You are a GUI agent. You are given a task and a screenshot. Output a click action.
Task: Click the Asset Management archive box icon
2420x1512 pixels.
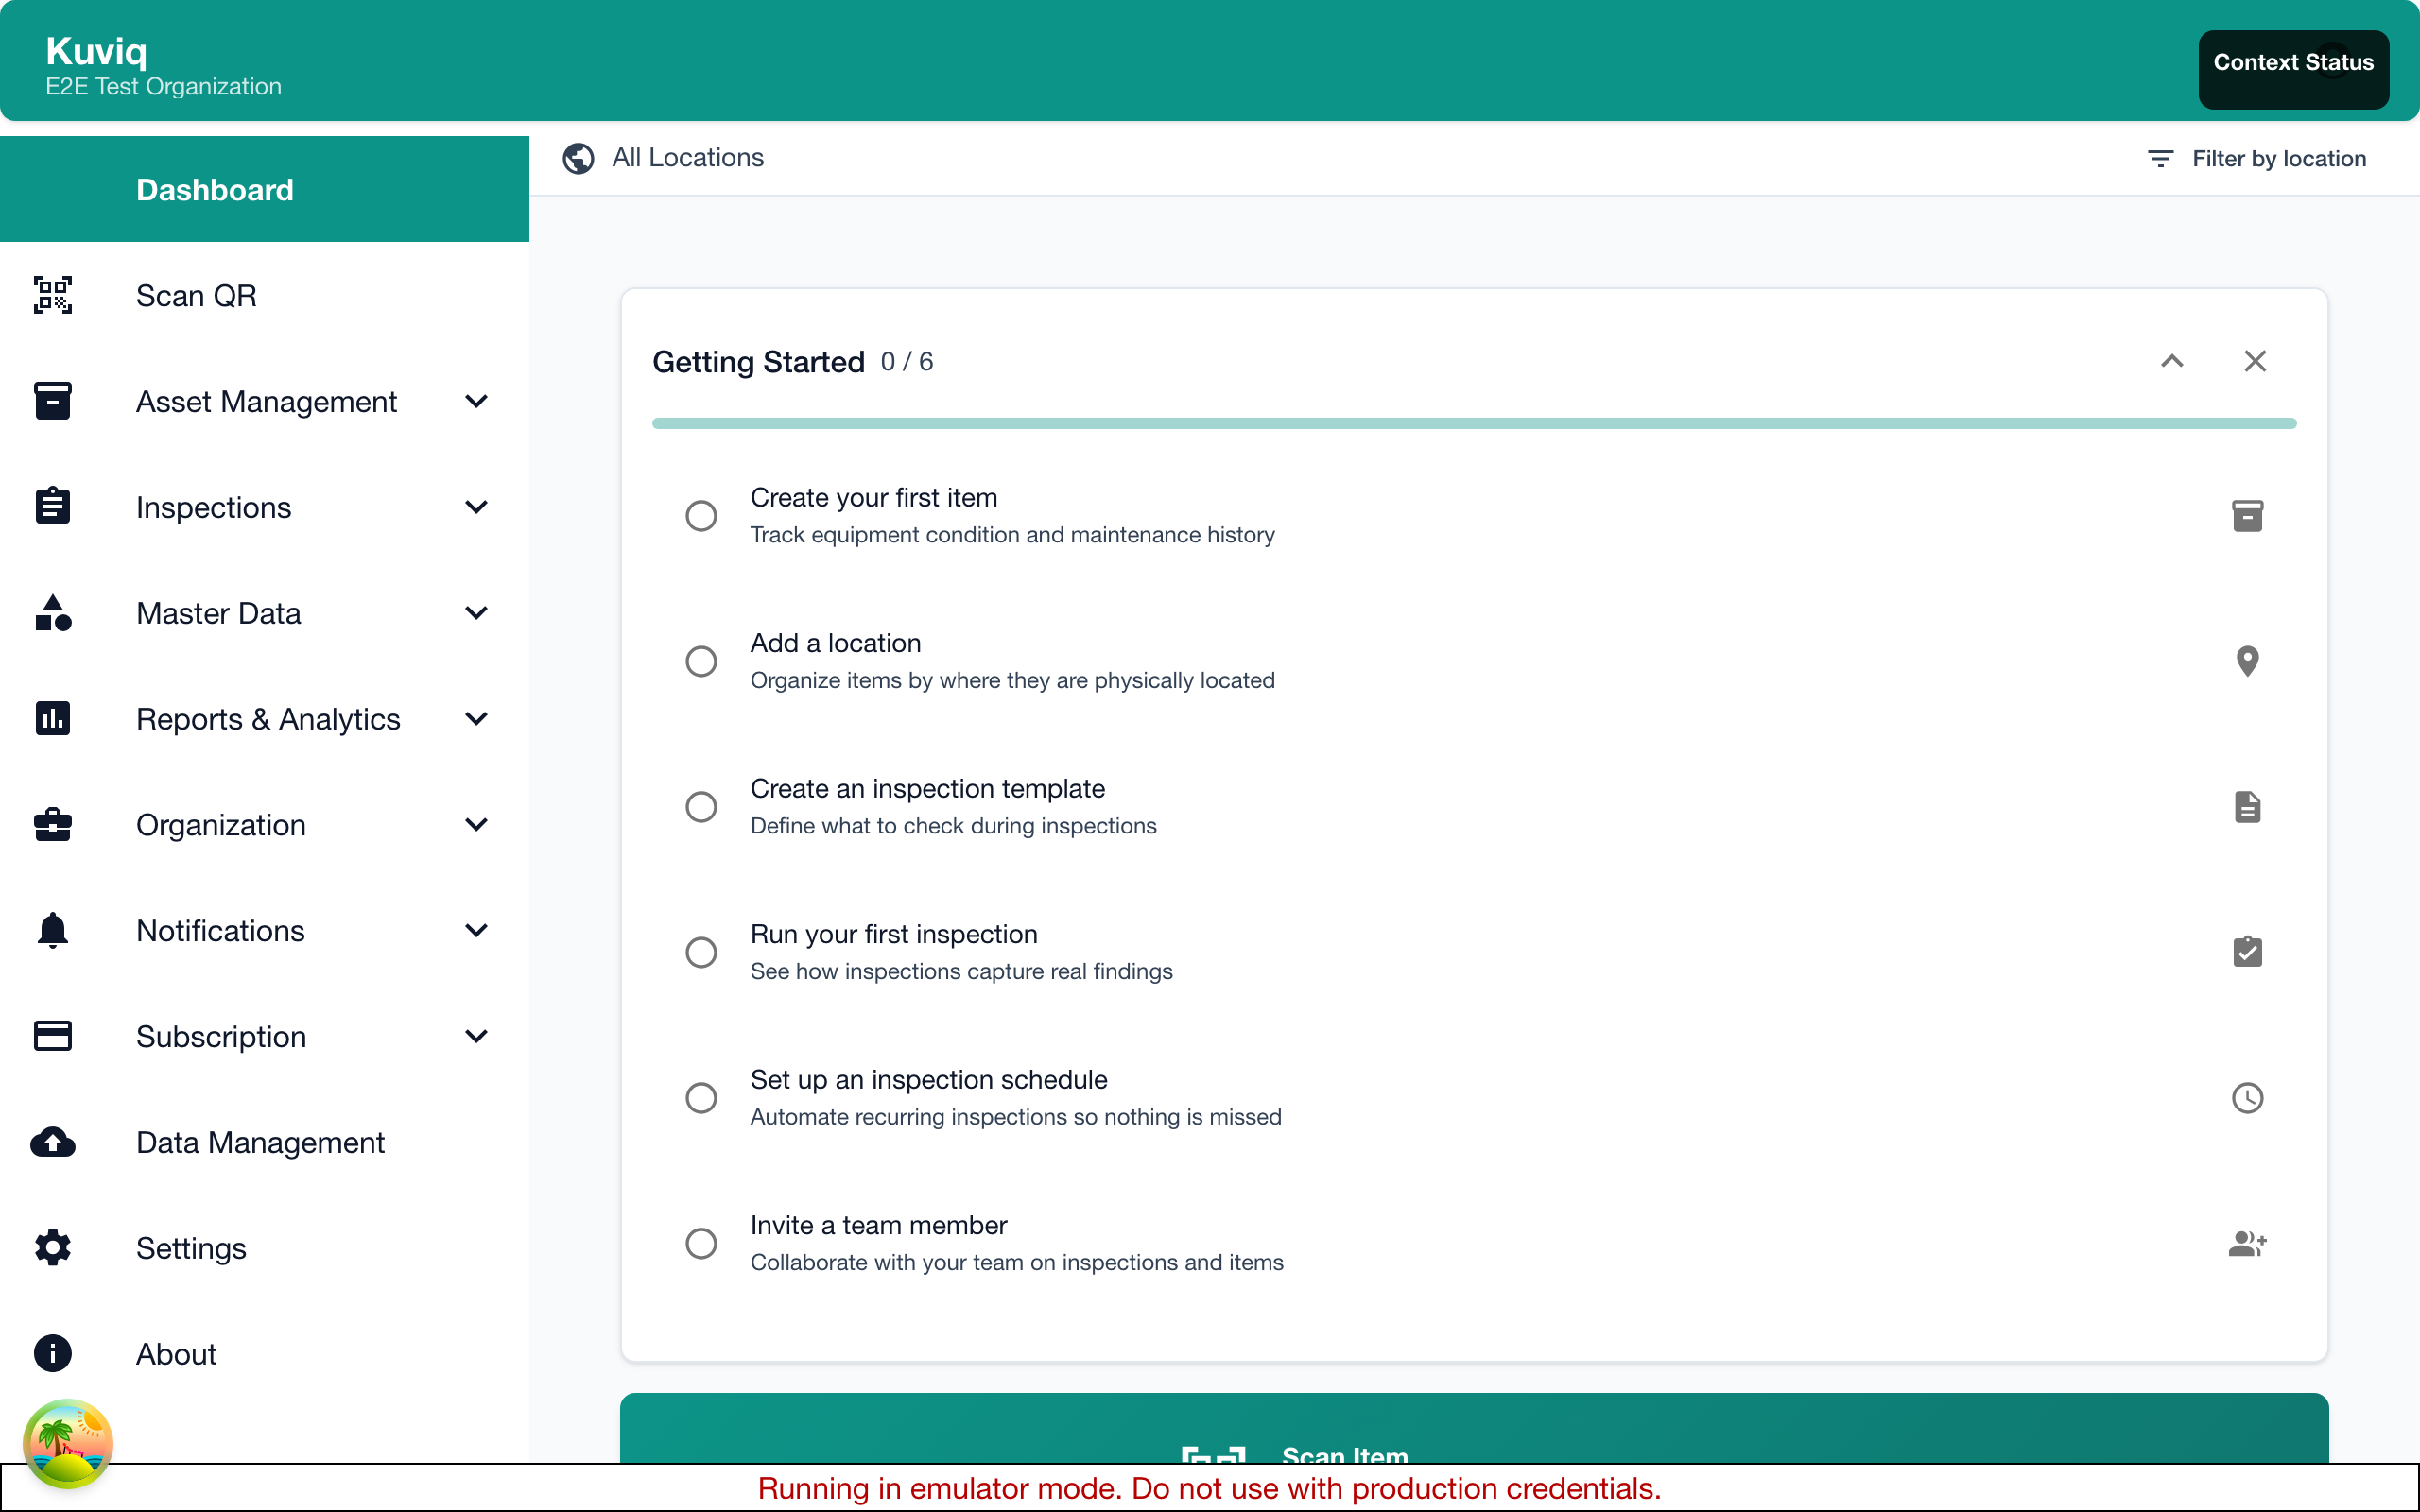point(52,401)
